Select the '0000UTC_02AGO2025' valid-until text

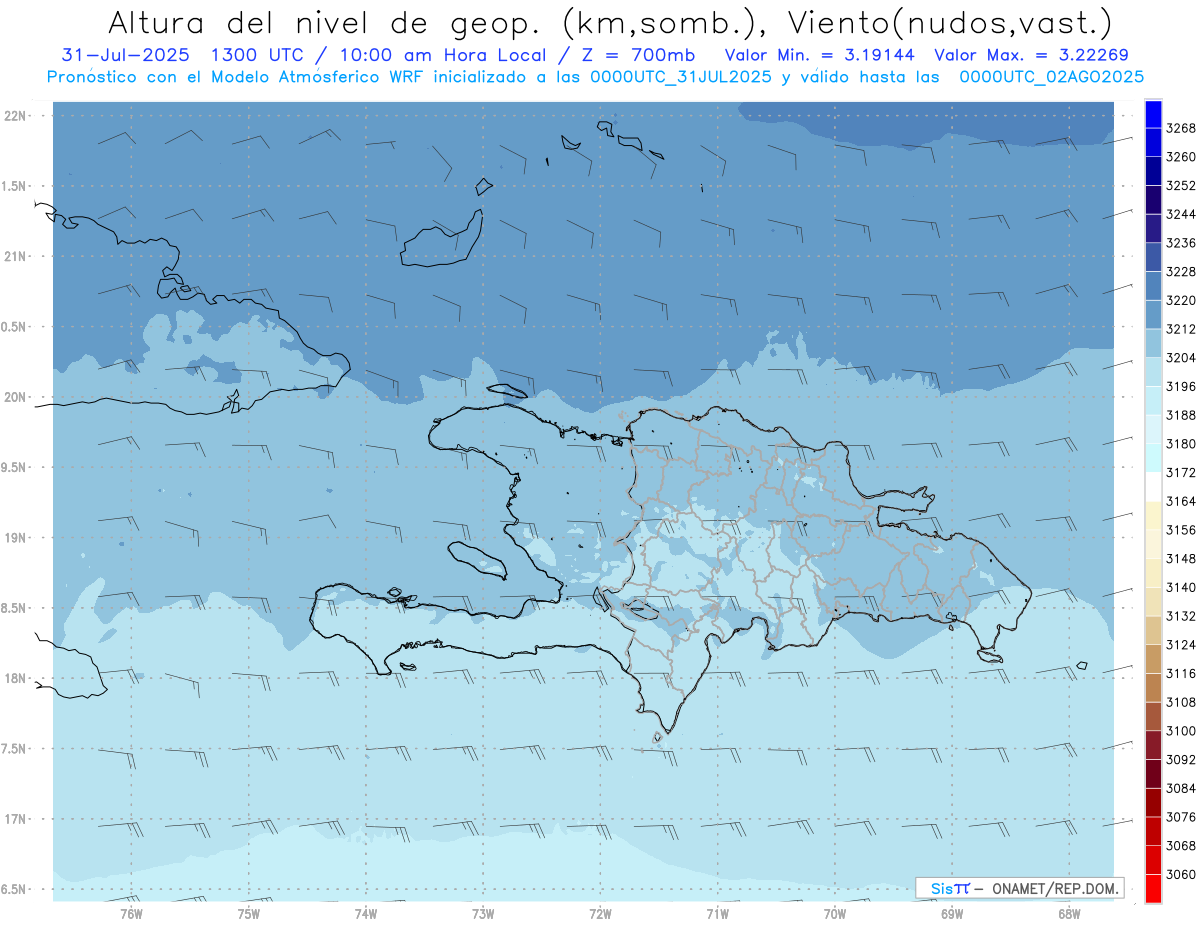pos(1051,76)
